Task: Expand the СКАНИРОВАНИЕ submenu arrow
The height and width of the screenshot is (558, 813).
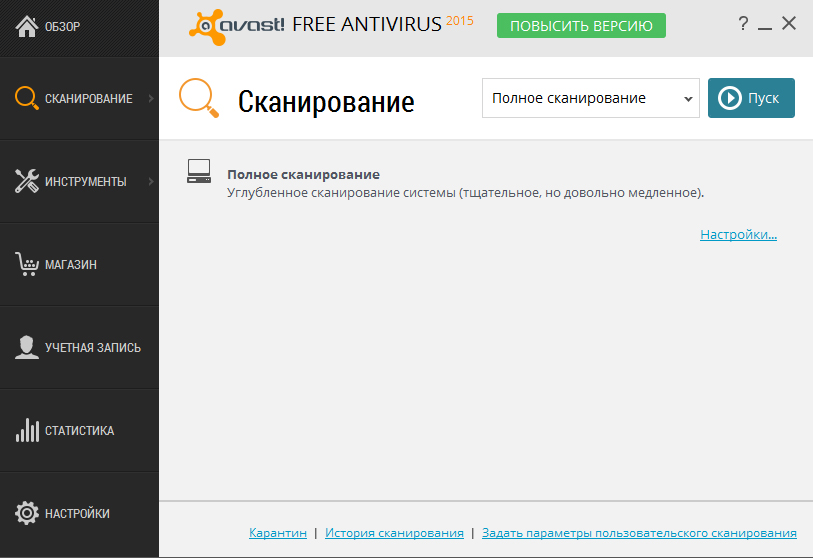Action: [151, 98]
